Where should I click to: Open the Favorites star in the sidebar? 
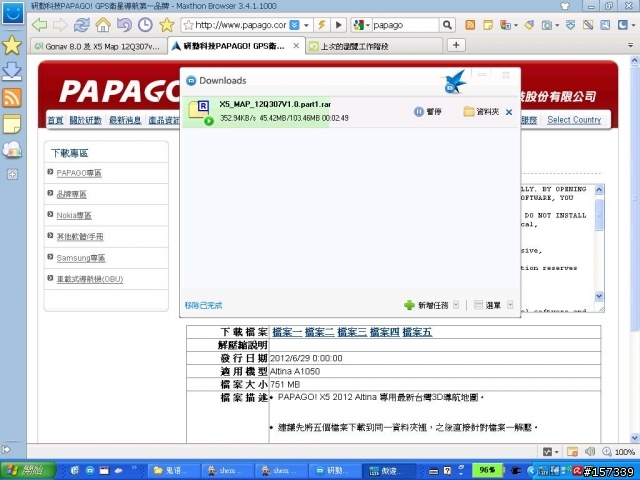(12, 45)
